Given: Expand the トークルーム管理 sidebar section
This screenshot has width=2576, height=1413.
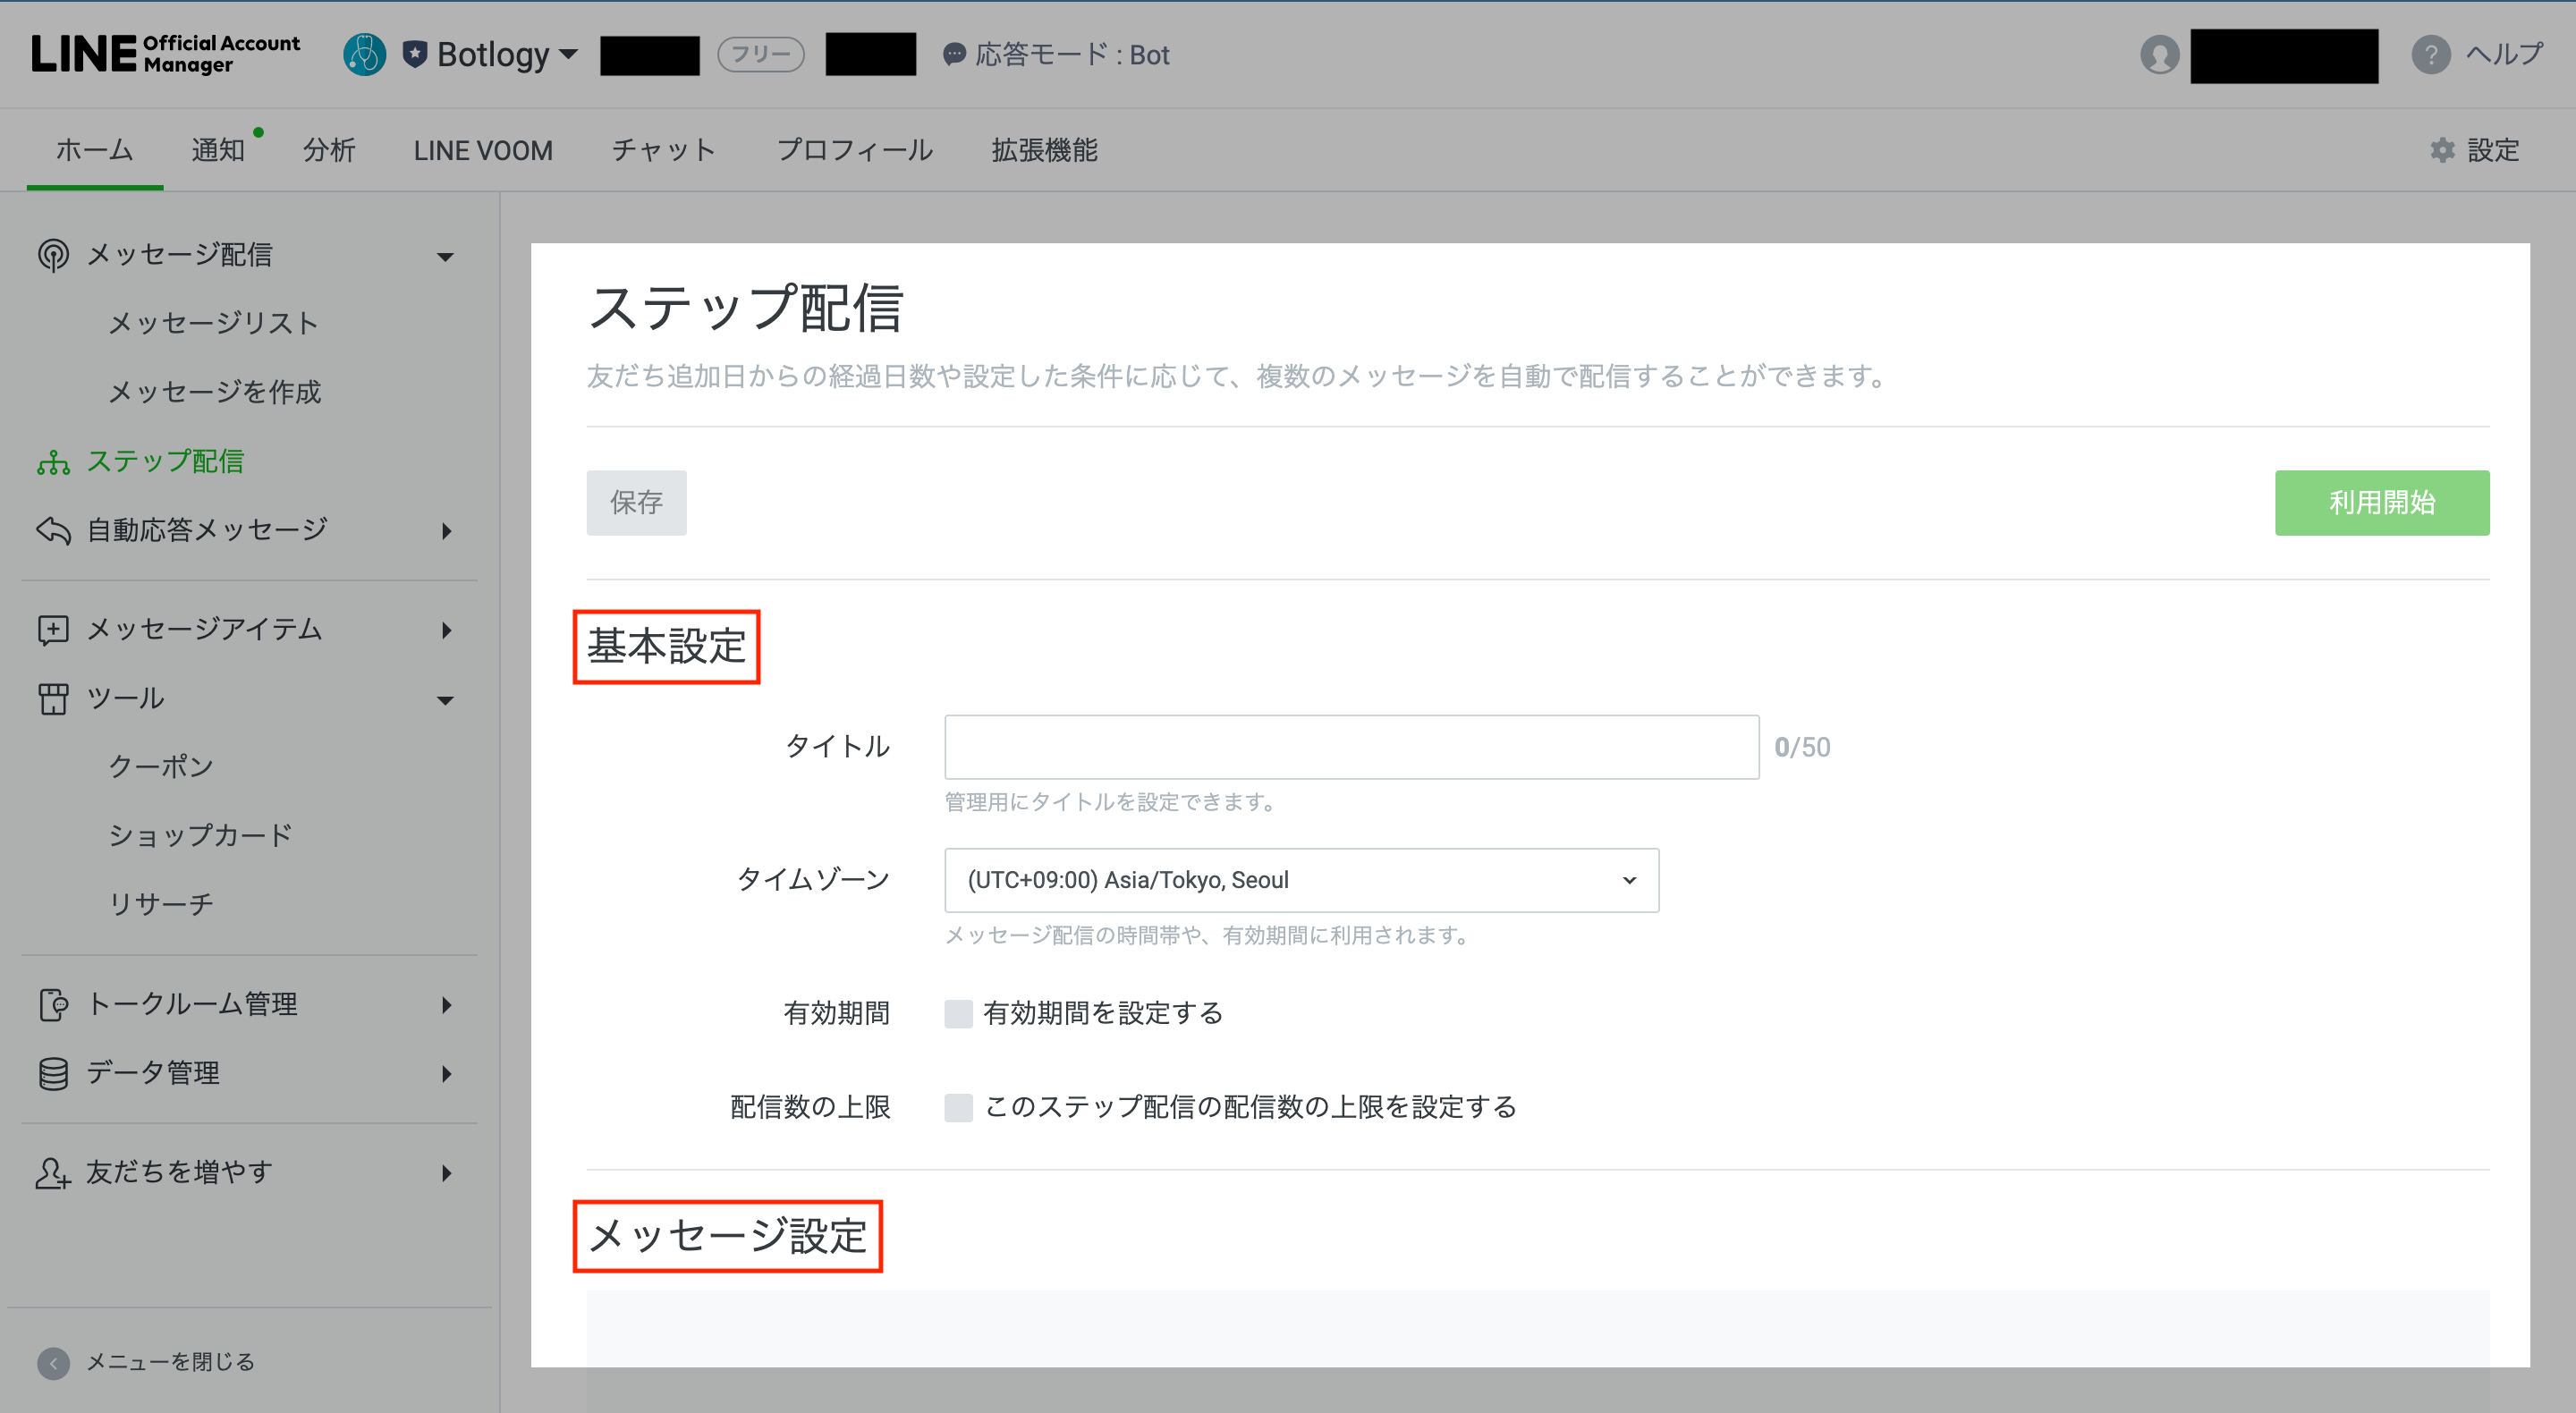Looking at the screenshot, I should pos(446,1005).
